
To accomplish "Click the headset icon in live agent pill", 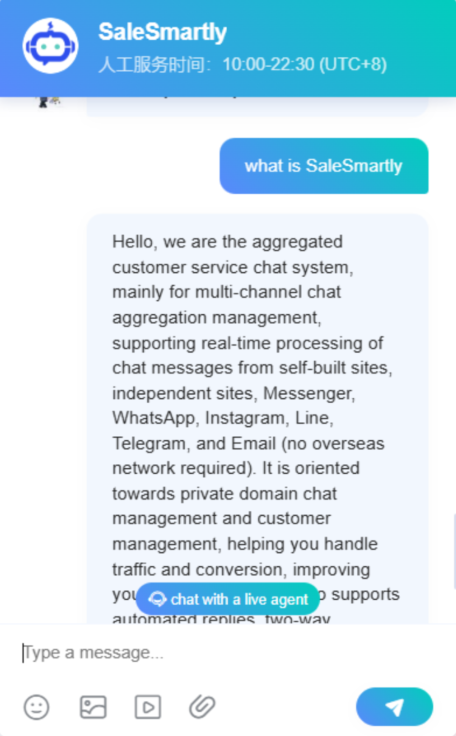I will pos(157,599).
